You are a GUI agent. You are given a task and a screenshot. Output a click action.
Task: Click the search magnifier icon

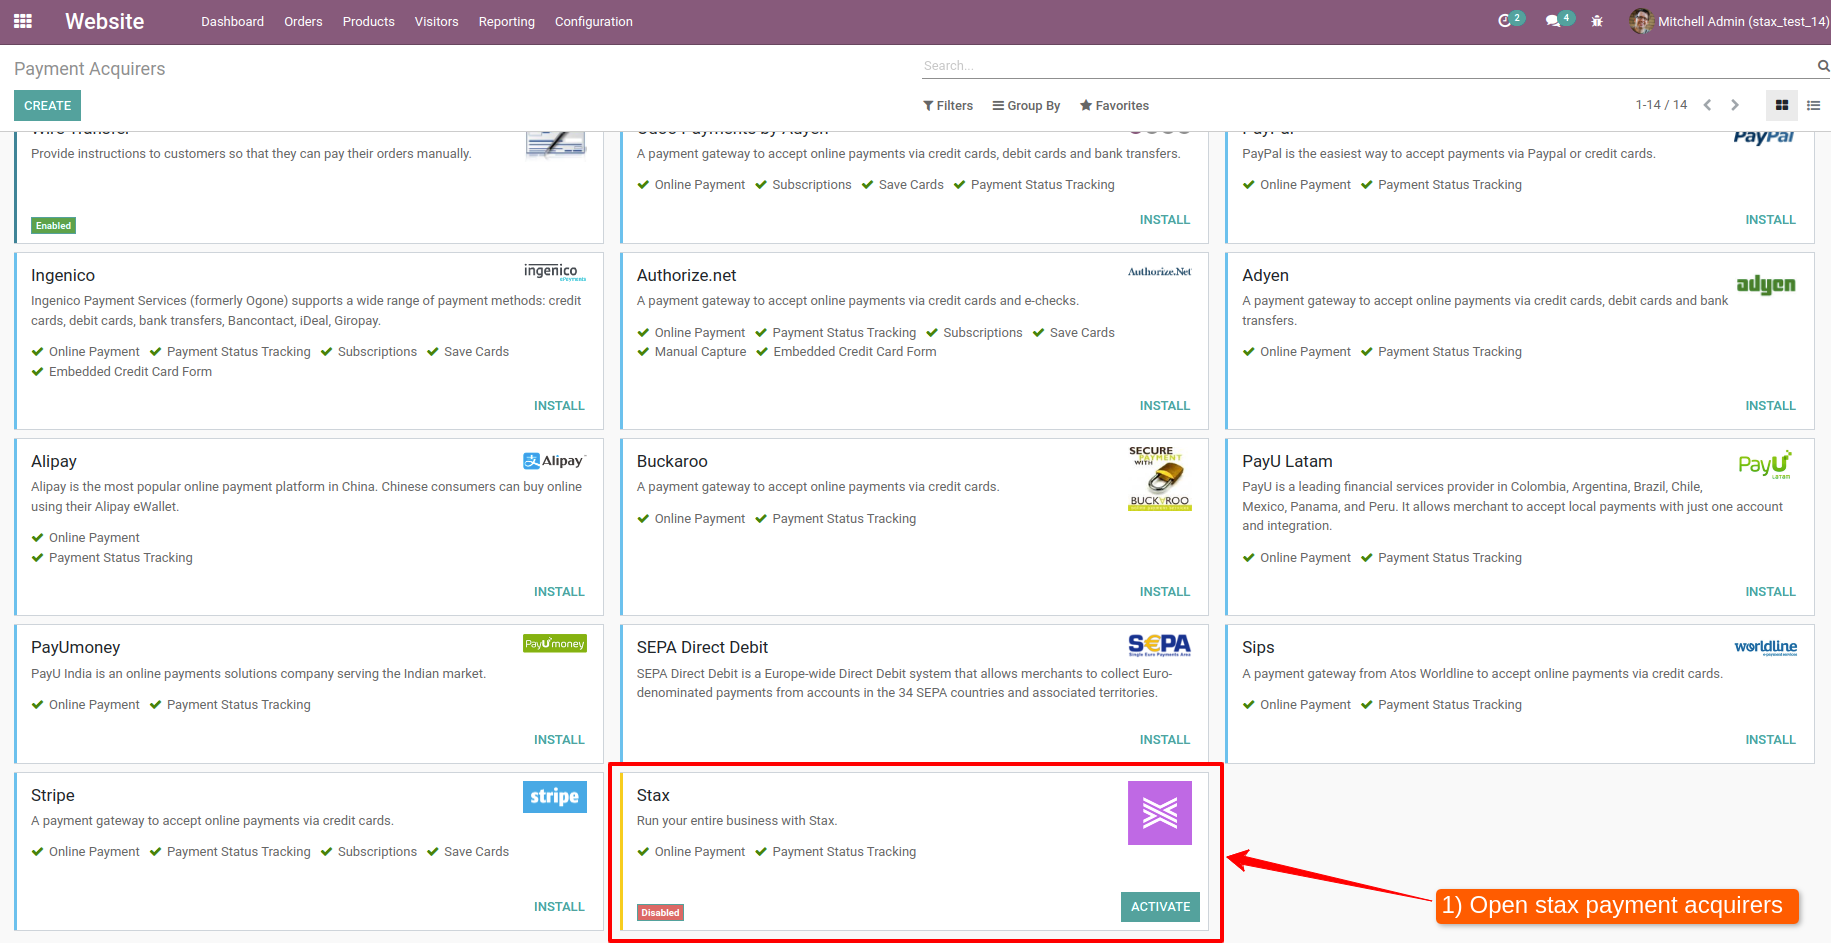(x=1823, y=66)
